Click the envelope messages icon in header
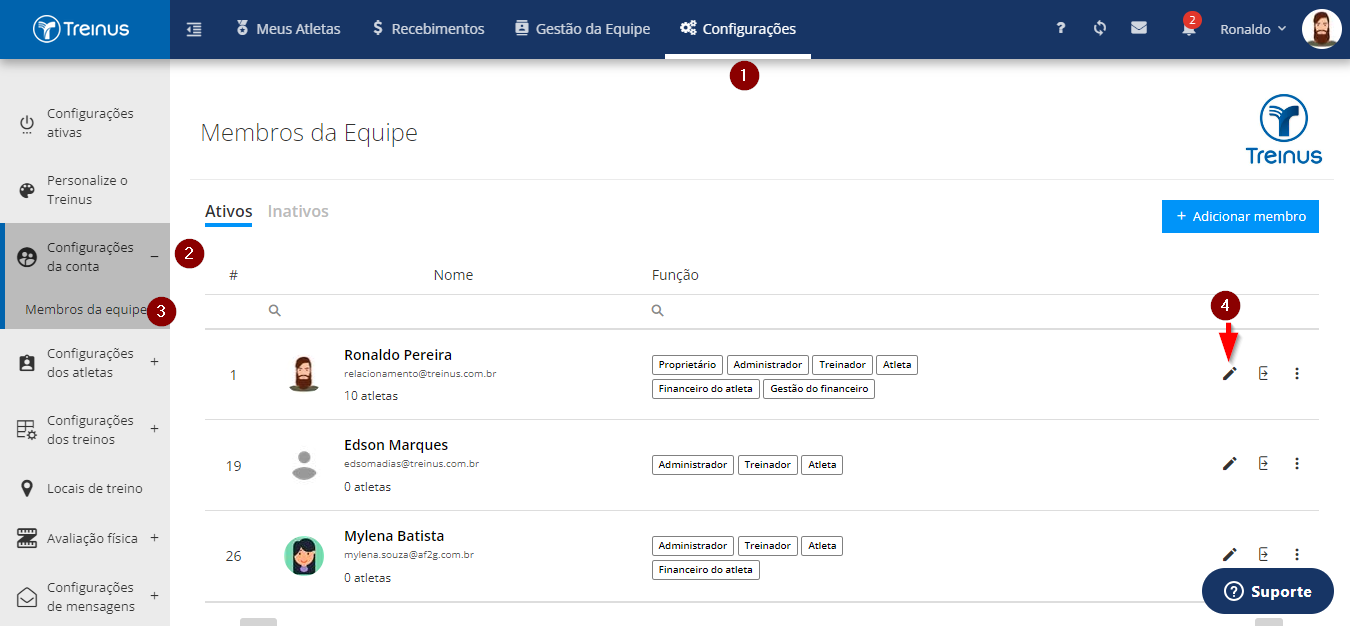 tap(1139, 28)
